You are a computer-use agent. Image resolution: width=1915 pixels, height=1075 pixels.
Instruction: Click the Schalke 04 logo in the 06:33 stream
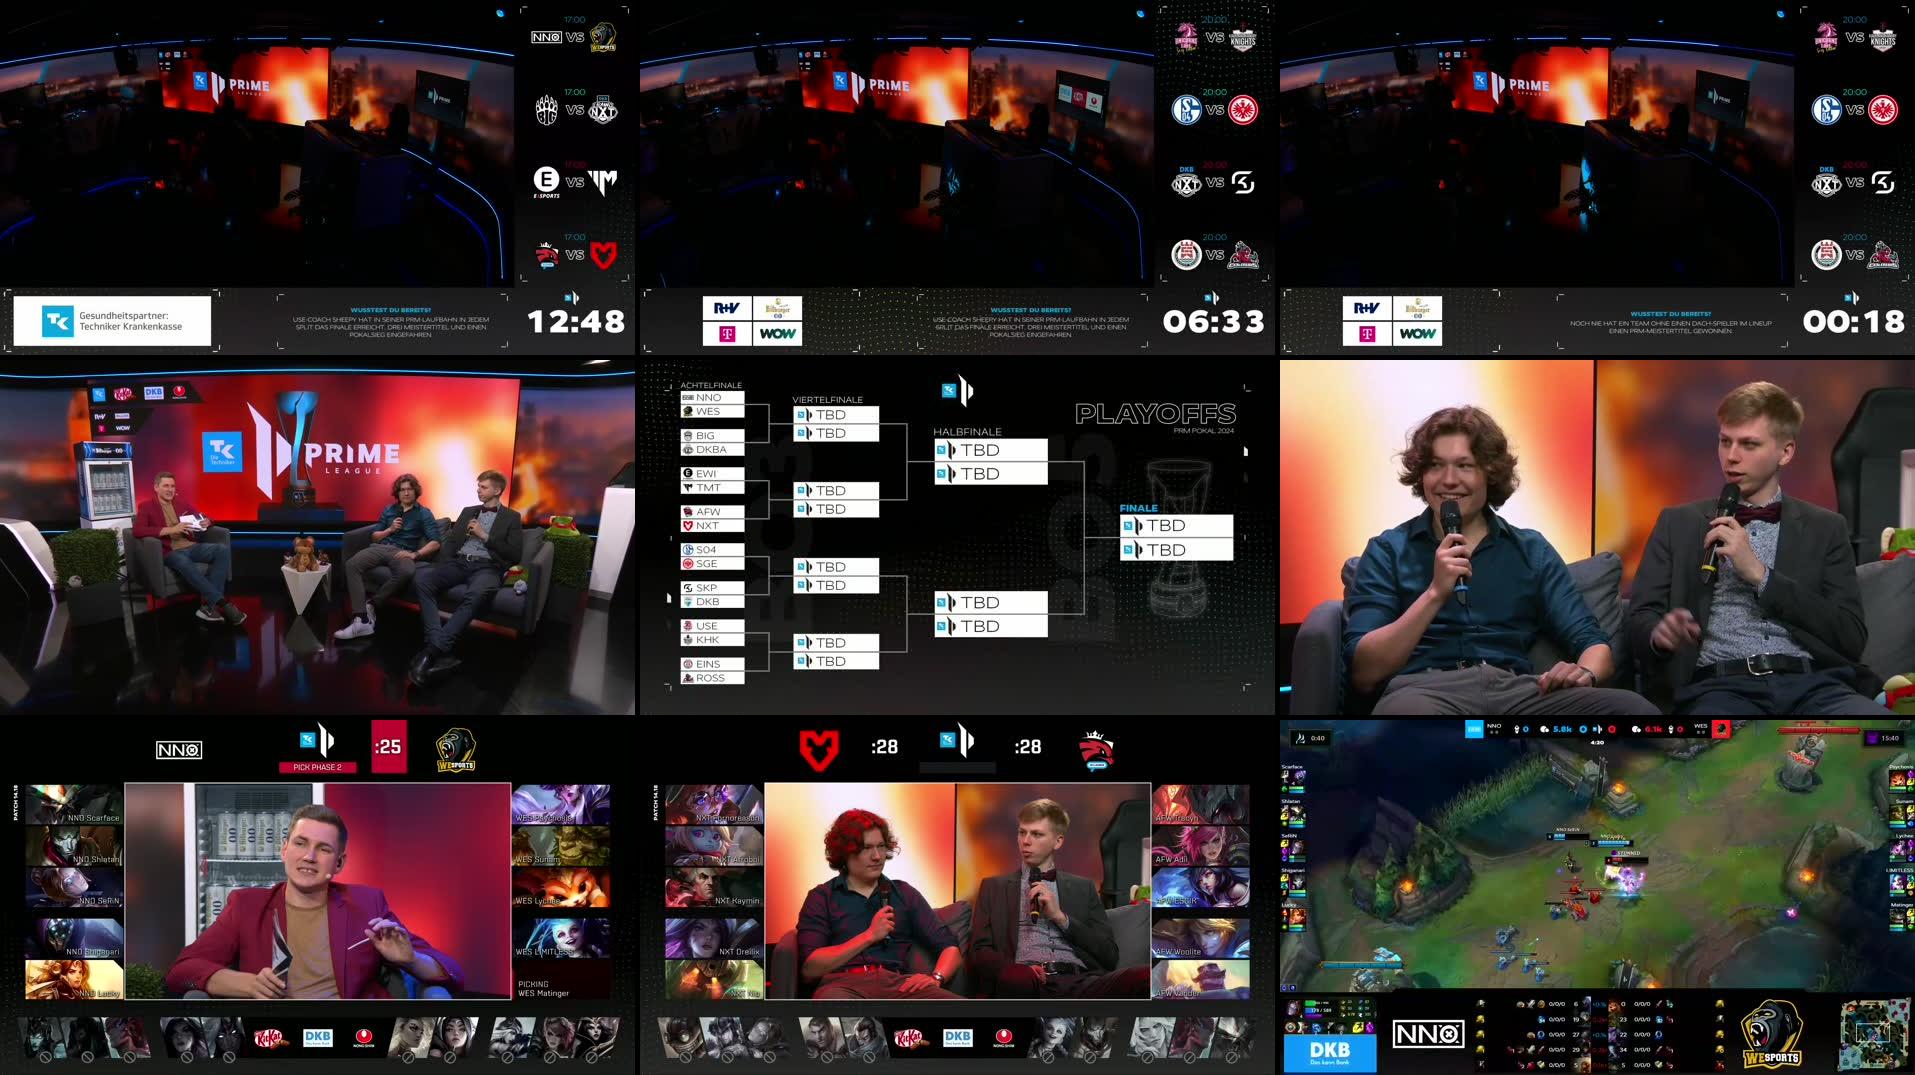click(x=1186, y=110)
